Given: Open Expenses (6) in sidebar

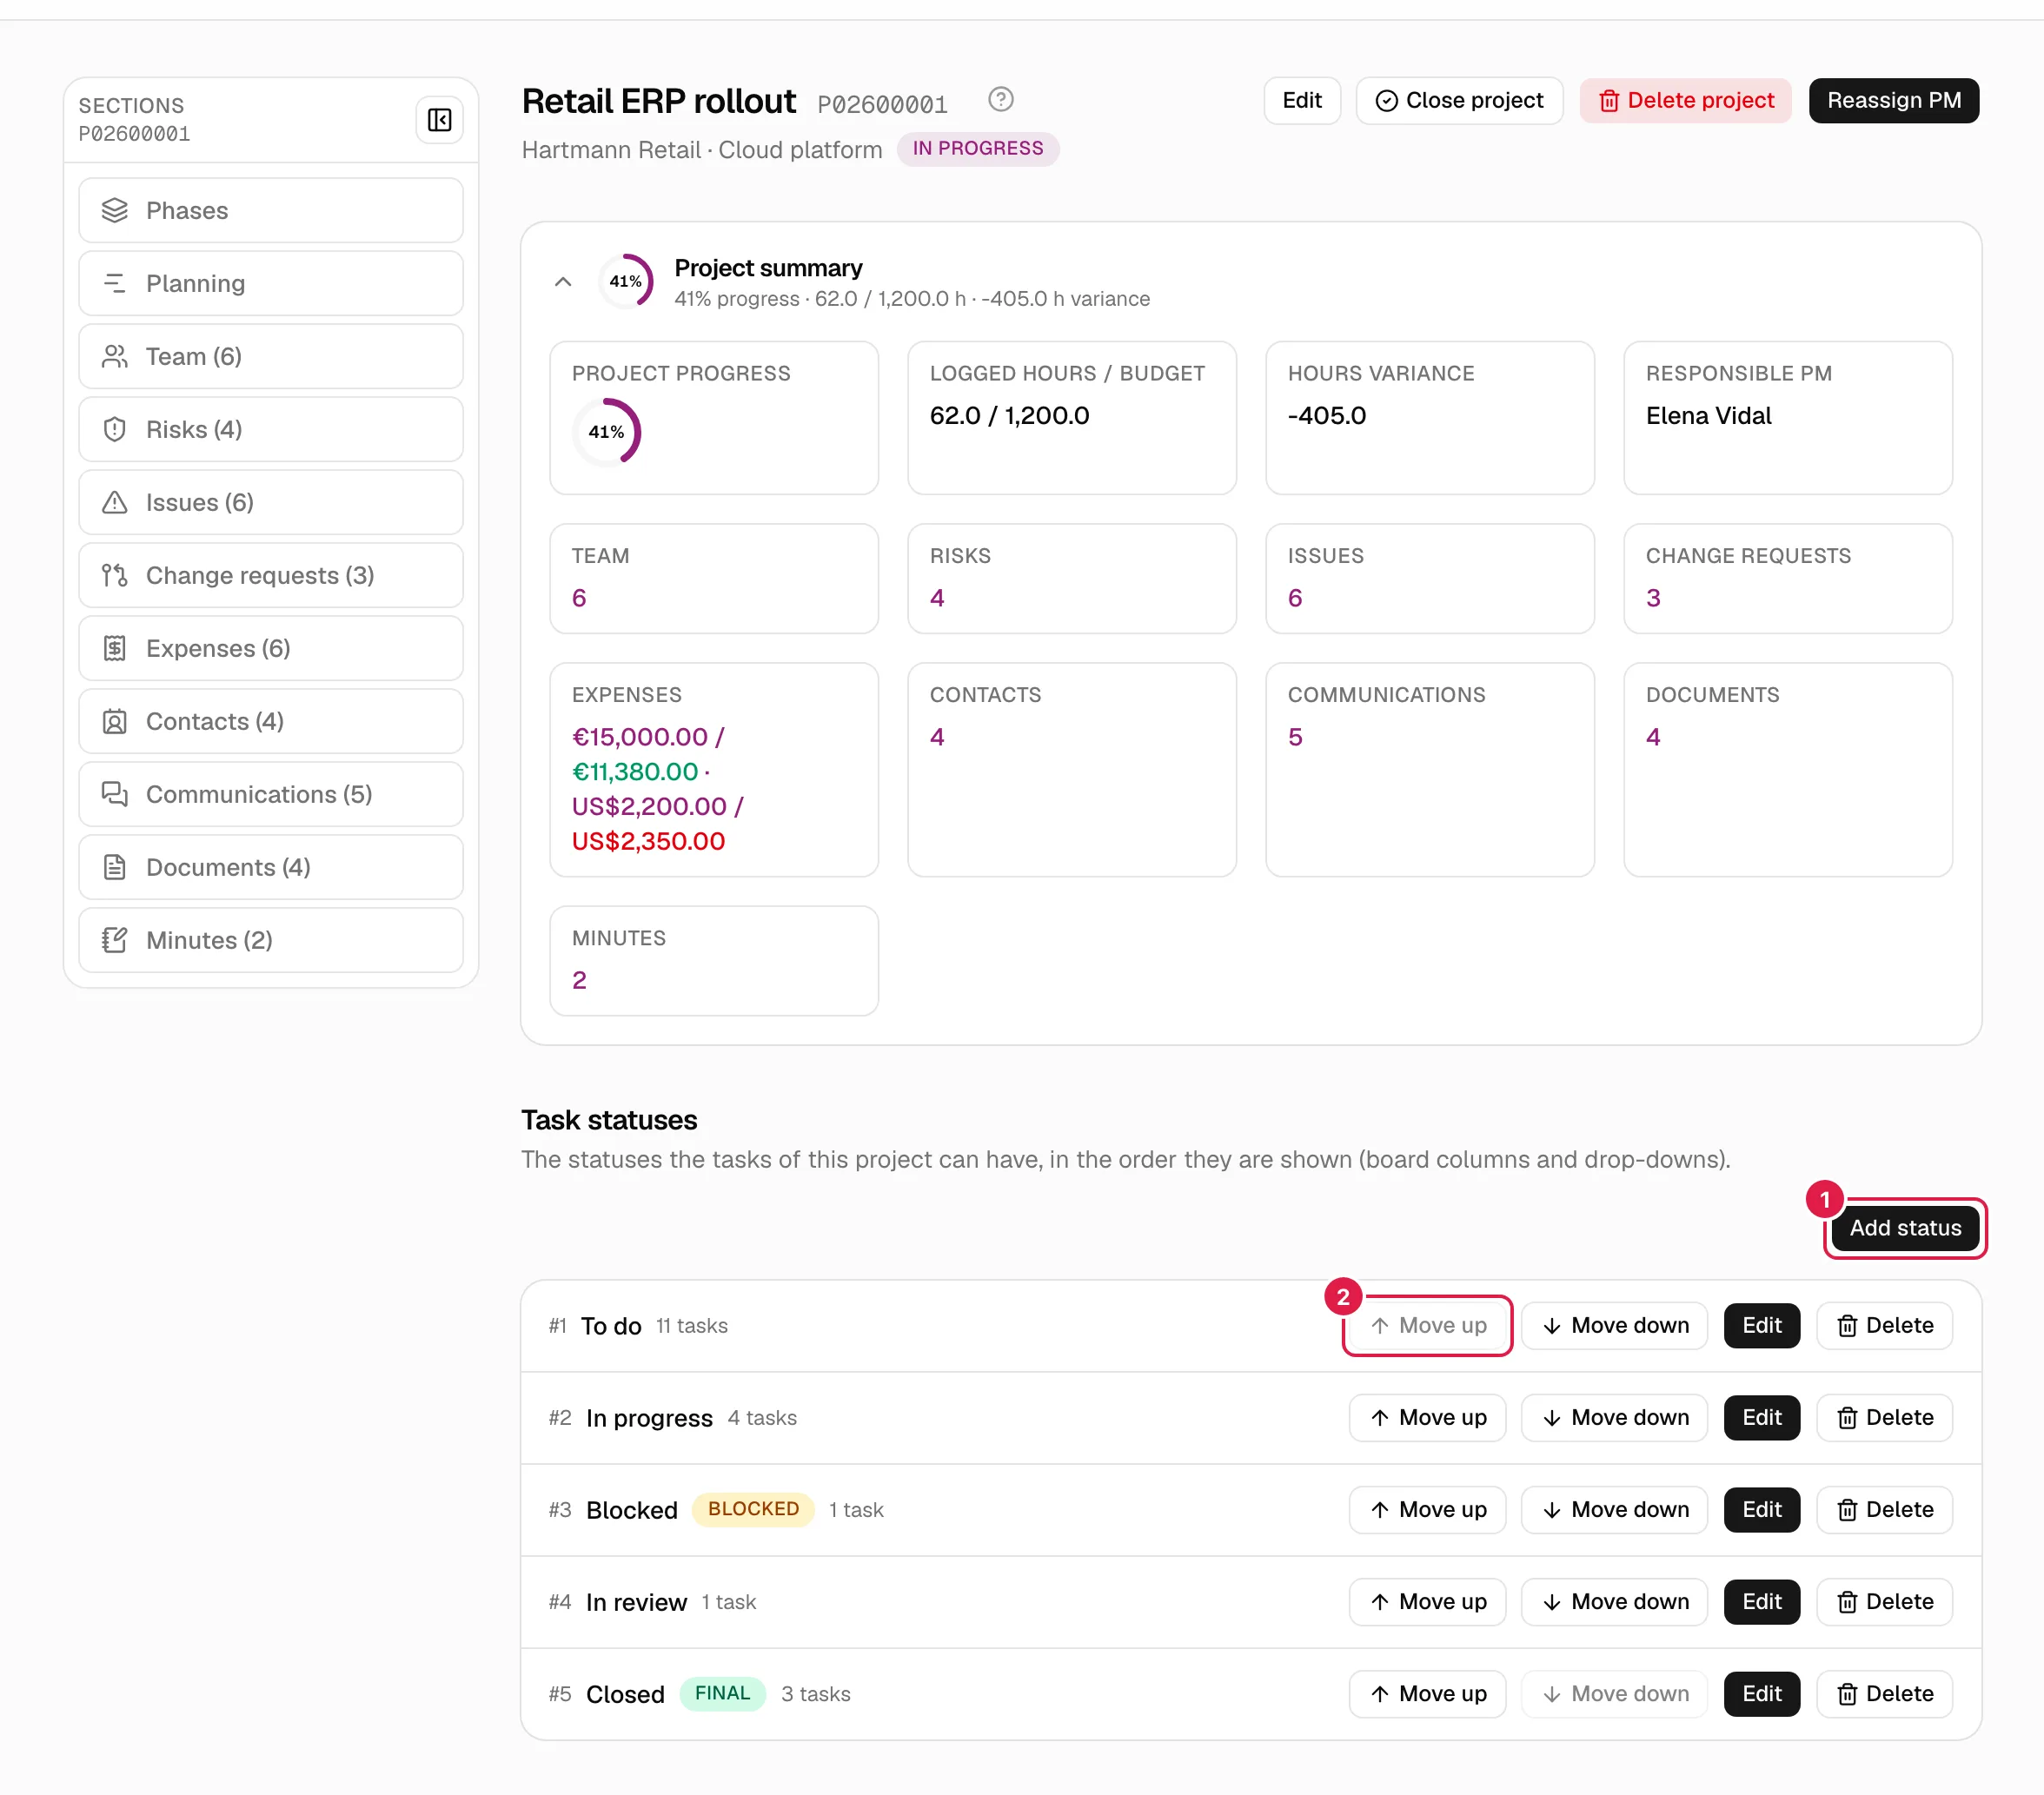Looking at the screenshot, I should point(271,648).
